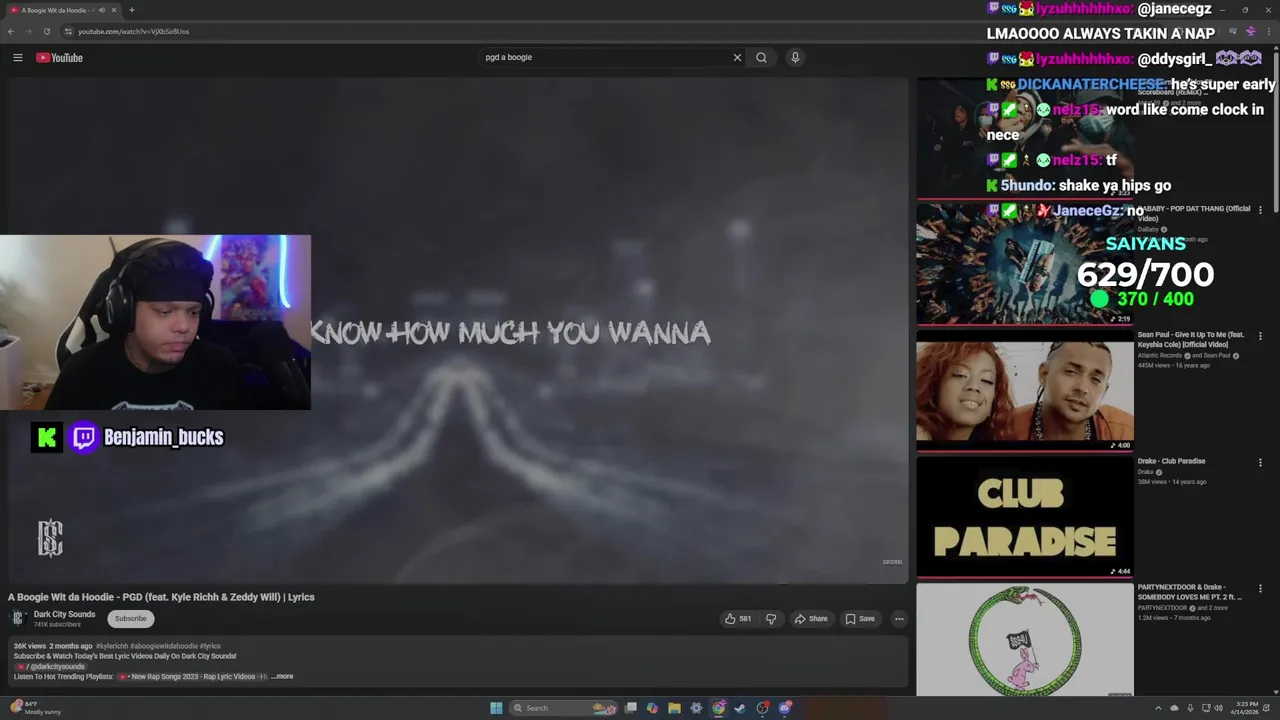This screenshot has width=1280, height=720.
Task: Open Sean Paul Give It Up To Me thumbnail
Action: [1025, 390]
